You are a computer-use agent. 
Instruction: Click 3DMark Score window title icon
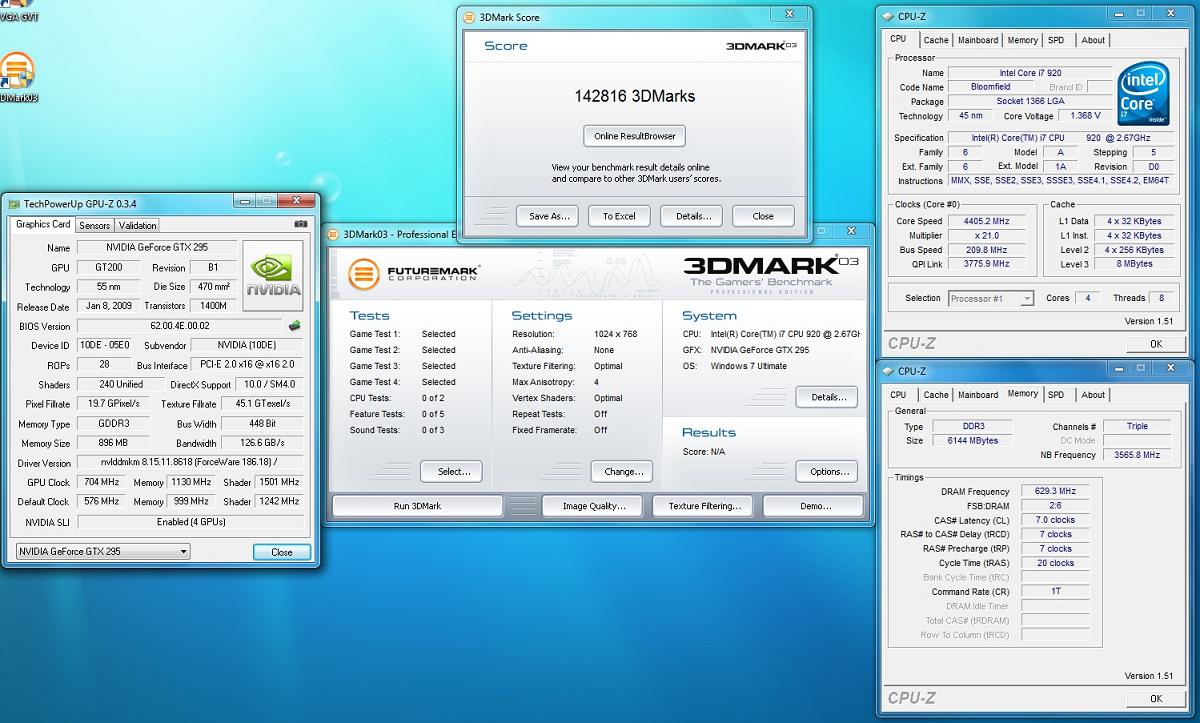coord(471,17)
